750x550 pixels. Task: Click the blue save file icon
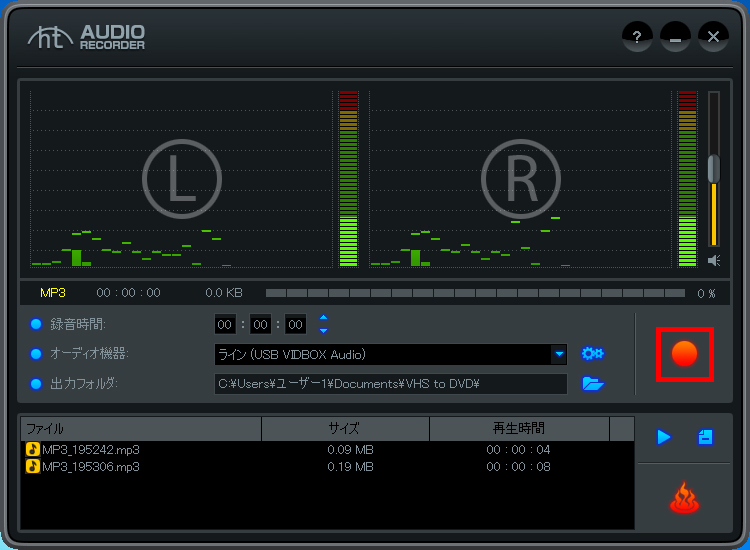pyautogui.click(x=706, y=437)
